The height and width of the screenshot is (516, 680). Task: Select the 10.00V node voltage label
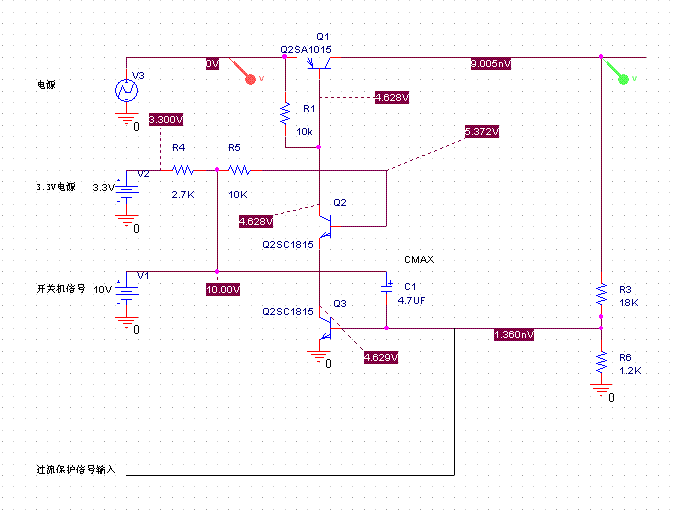coord(222,289)
